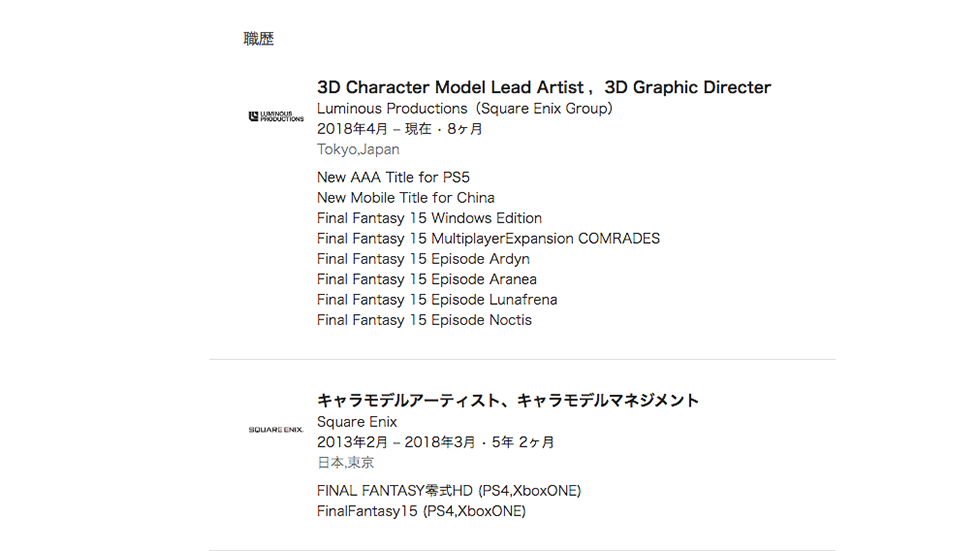980x551 pixels.
Task: Click the Final Fantasy 15 Windows Edition entry
Action: point(429,219)
